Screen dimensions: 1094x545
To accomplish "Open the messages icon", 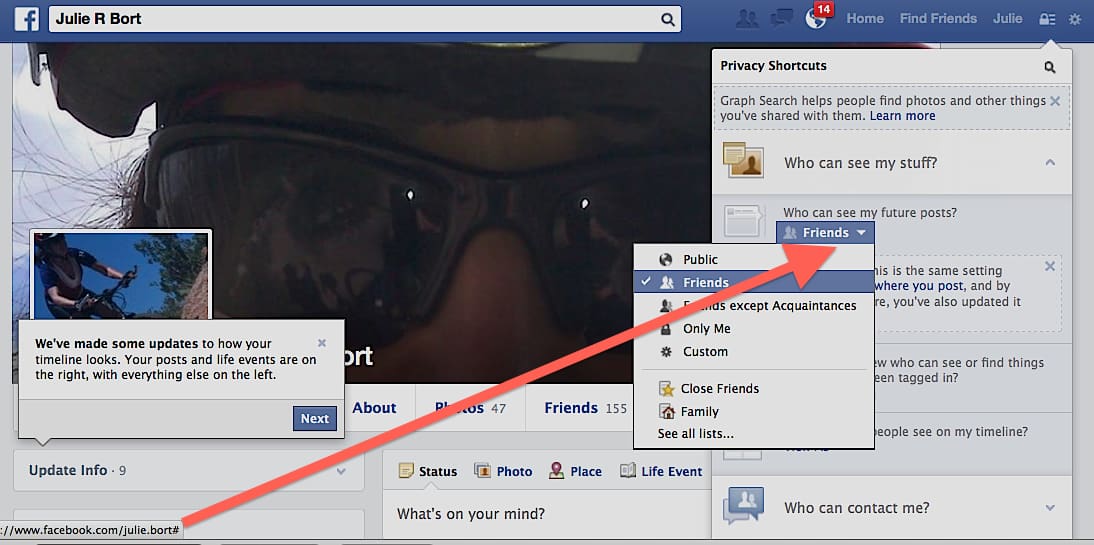I will coord(781,20).
